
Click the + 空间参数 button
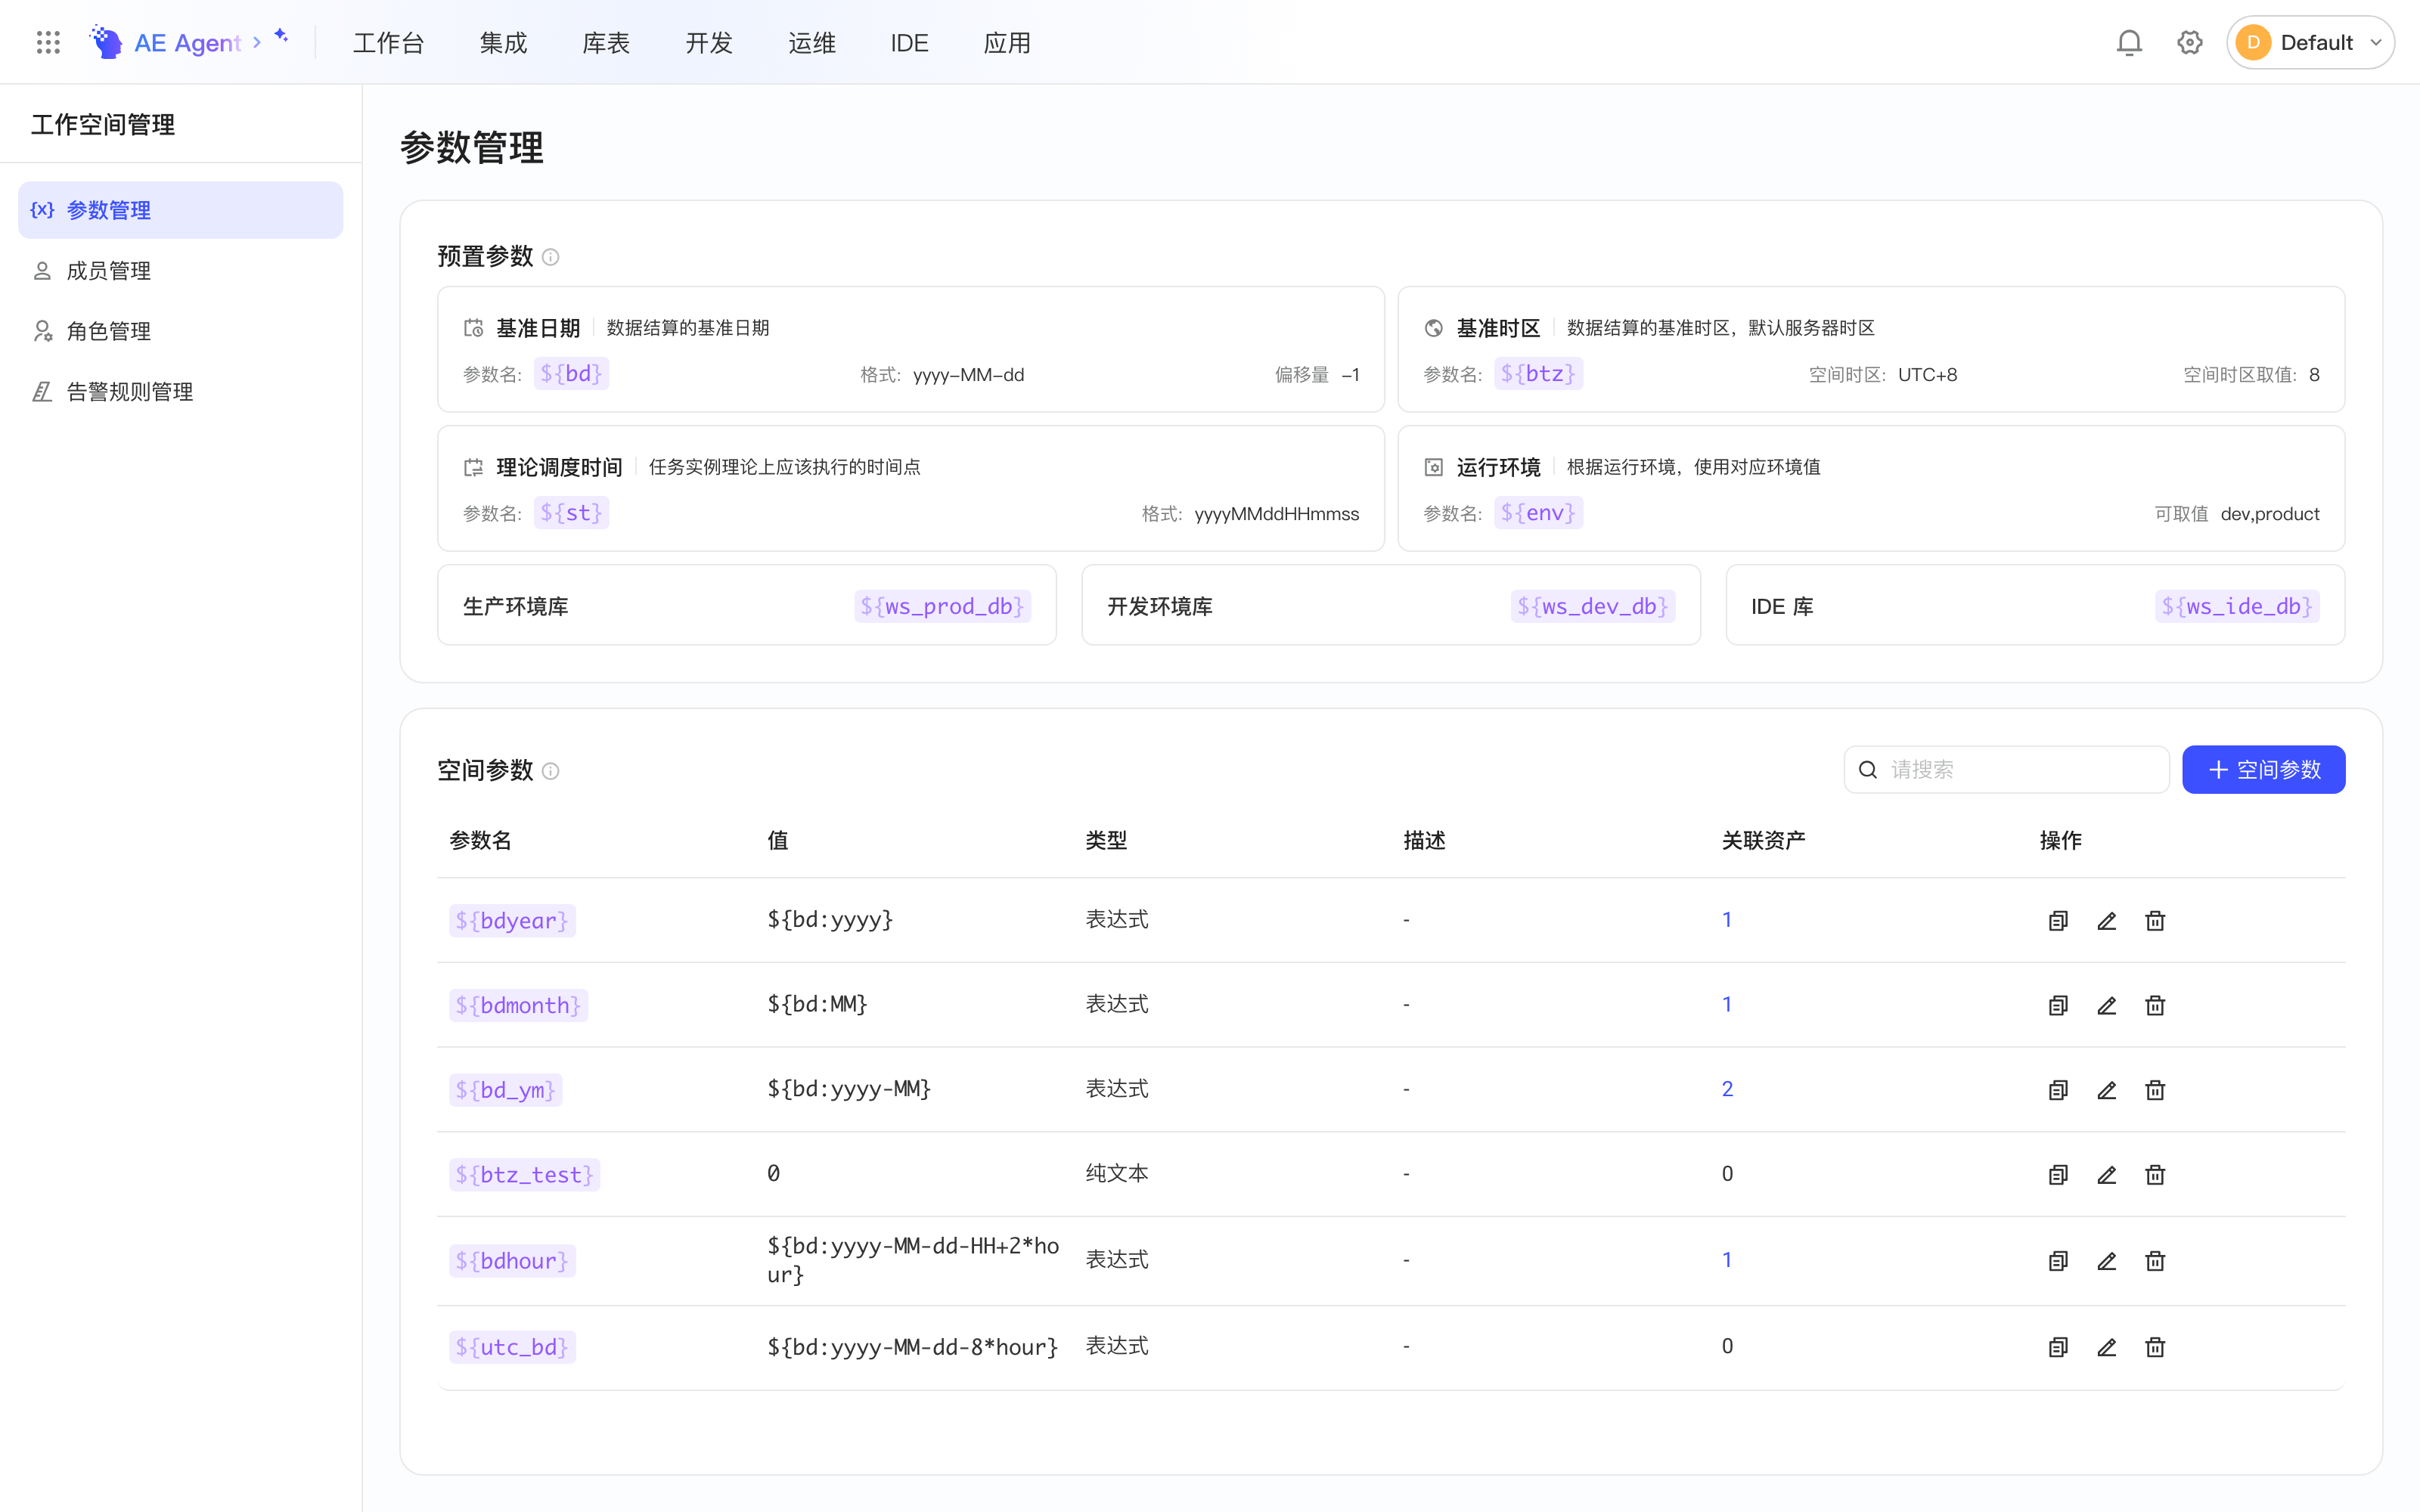(2263, 769)
